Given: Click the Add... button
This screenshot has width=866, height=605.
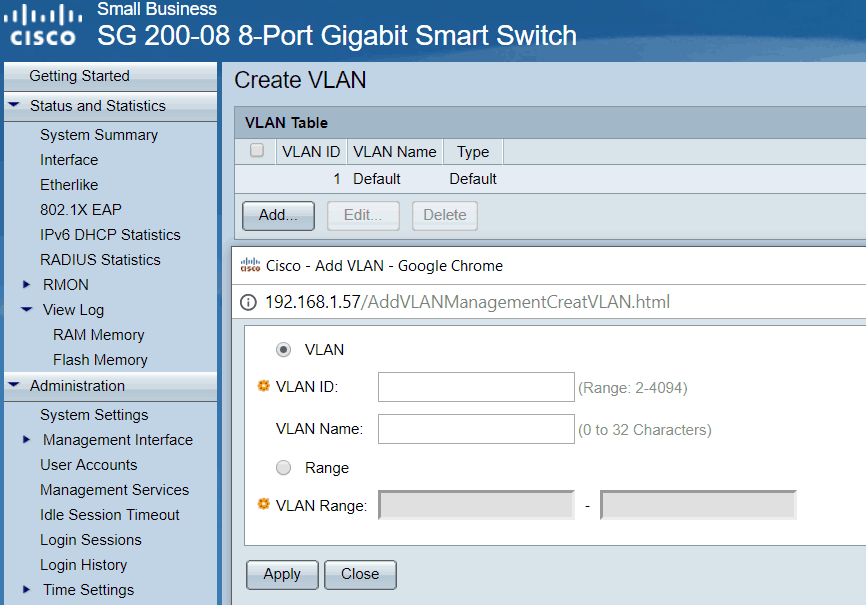Looking at the screenshot, I should (x=278, y=215).
